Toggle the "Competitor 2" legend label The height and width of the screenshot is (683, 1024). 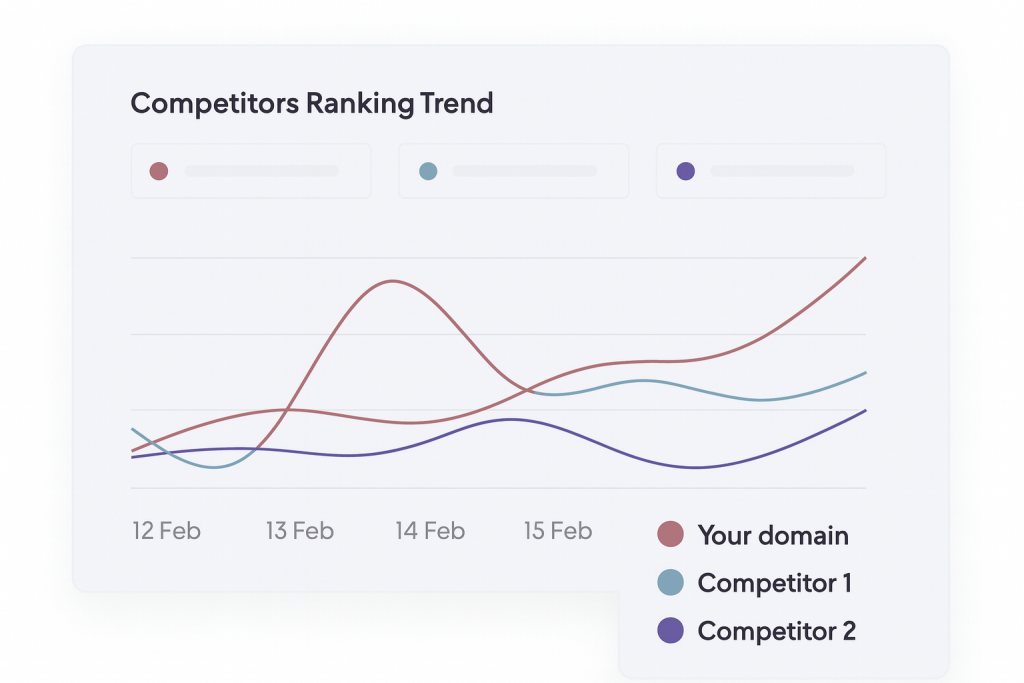776,631
